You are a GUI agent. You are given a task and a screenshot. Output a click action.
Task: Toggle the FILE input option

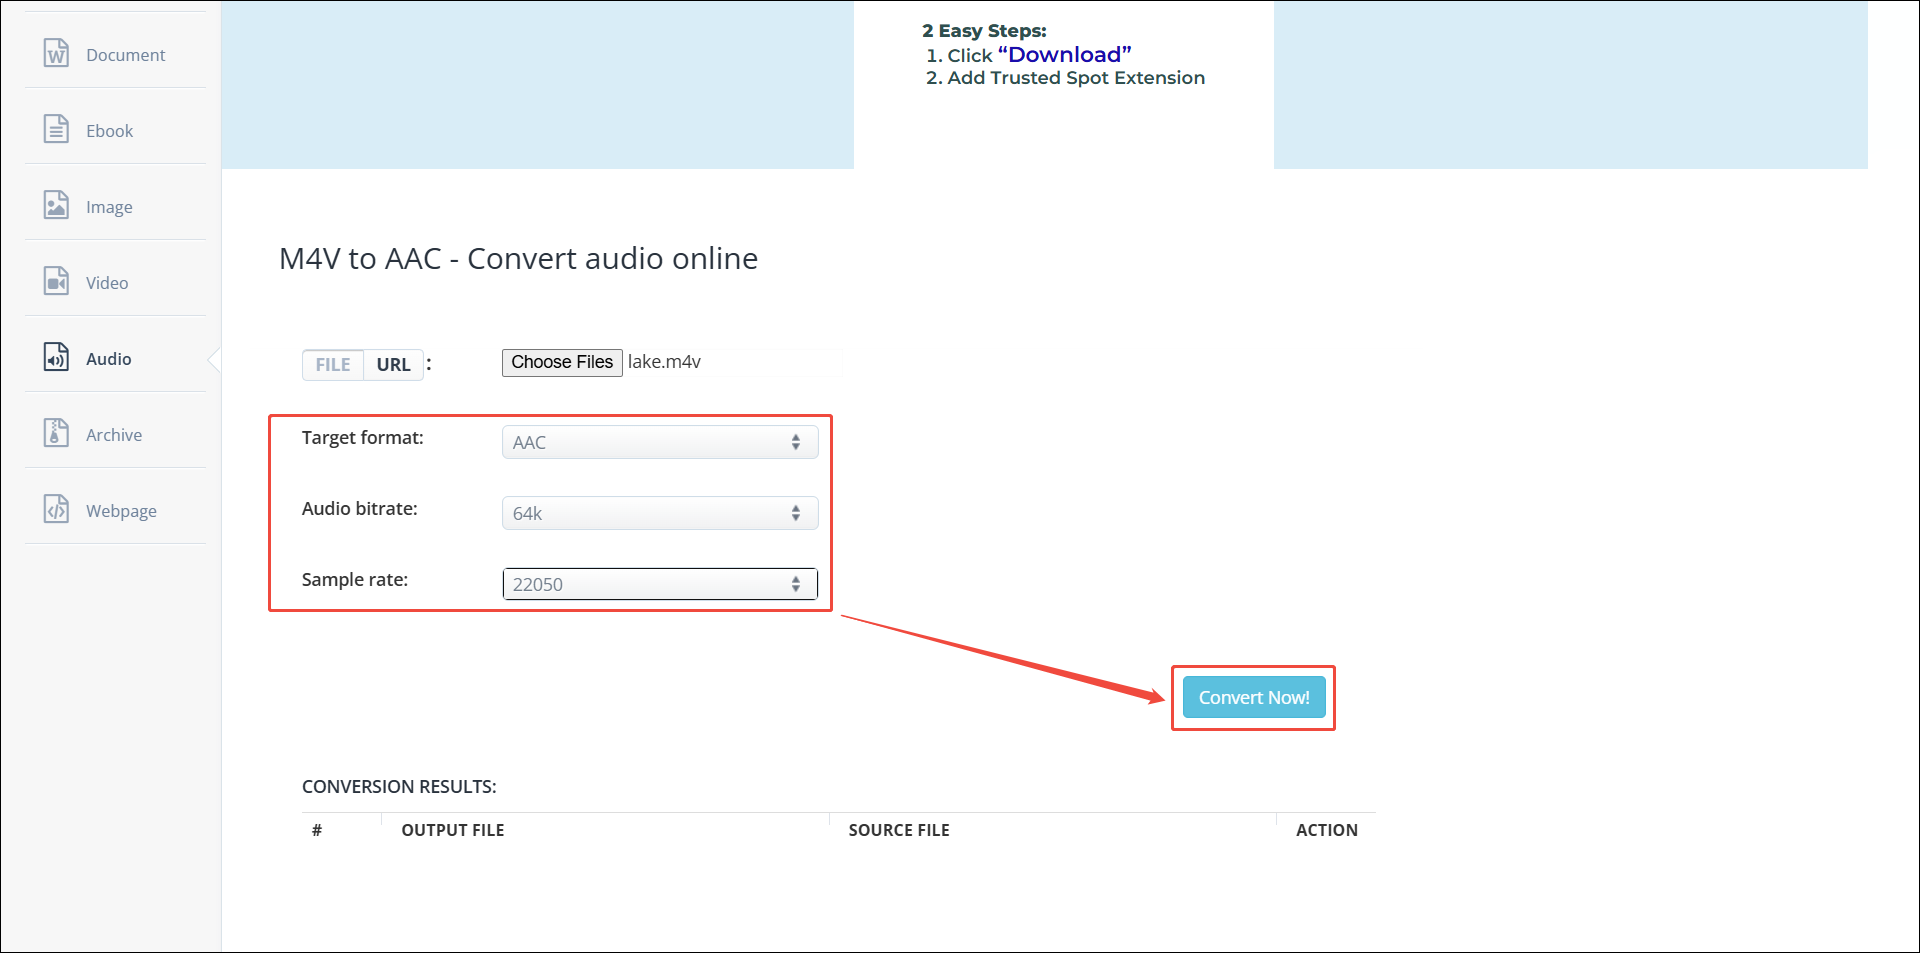(x=332, y=364)
